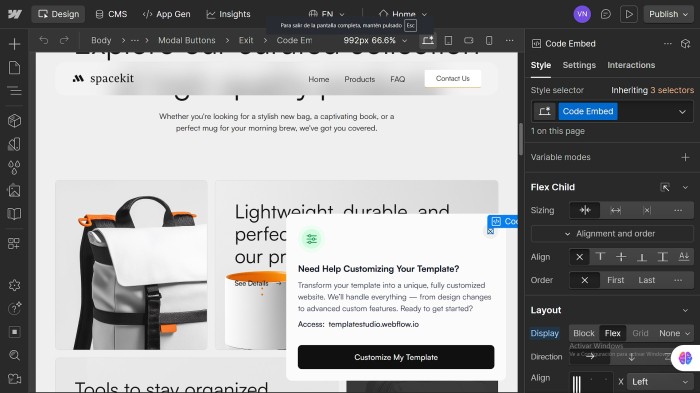Screen dimensions: 700x393
Task: Click the canvas vertical scrollbar thumb
Action: click(521, 139)
